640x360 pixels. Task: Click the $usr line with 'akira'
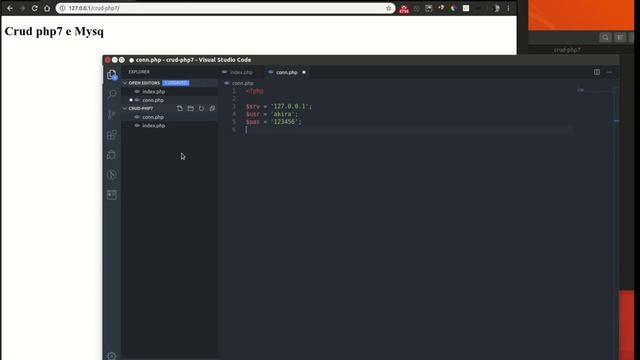(x=272, y=114)
